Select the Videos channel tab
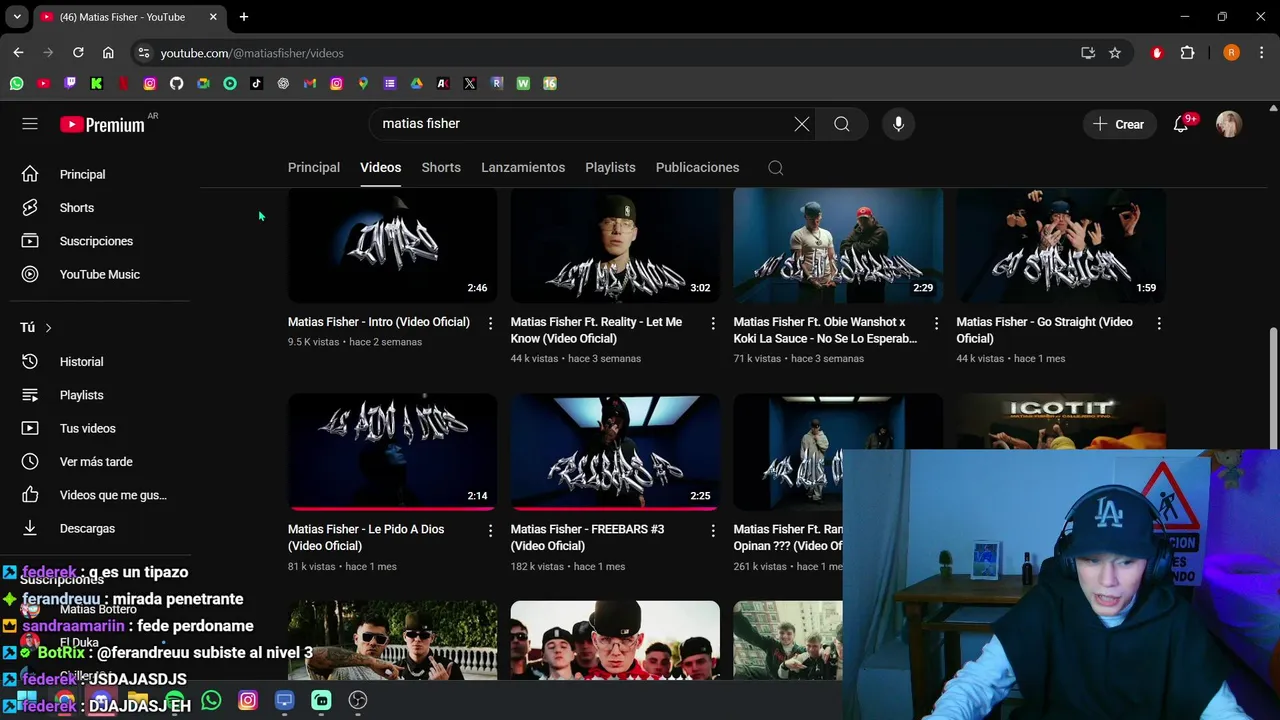 (380, 168)
